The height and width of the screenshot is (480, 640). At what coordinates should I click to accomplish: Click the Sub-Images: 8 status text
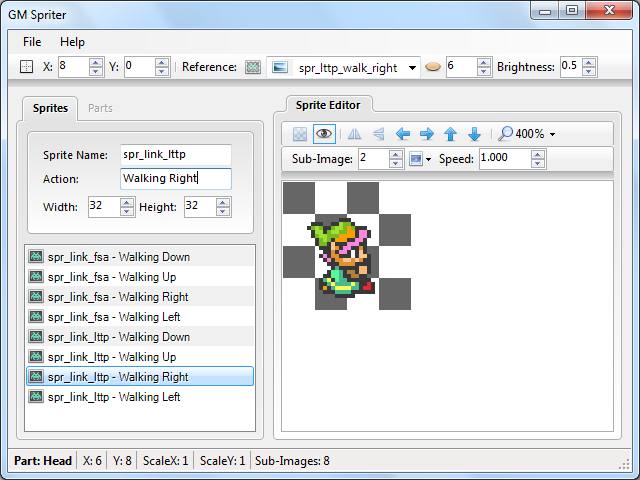coord(292,461)
